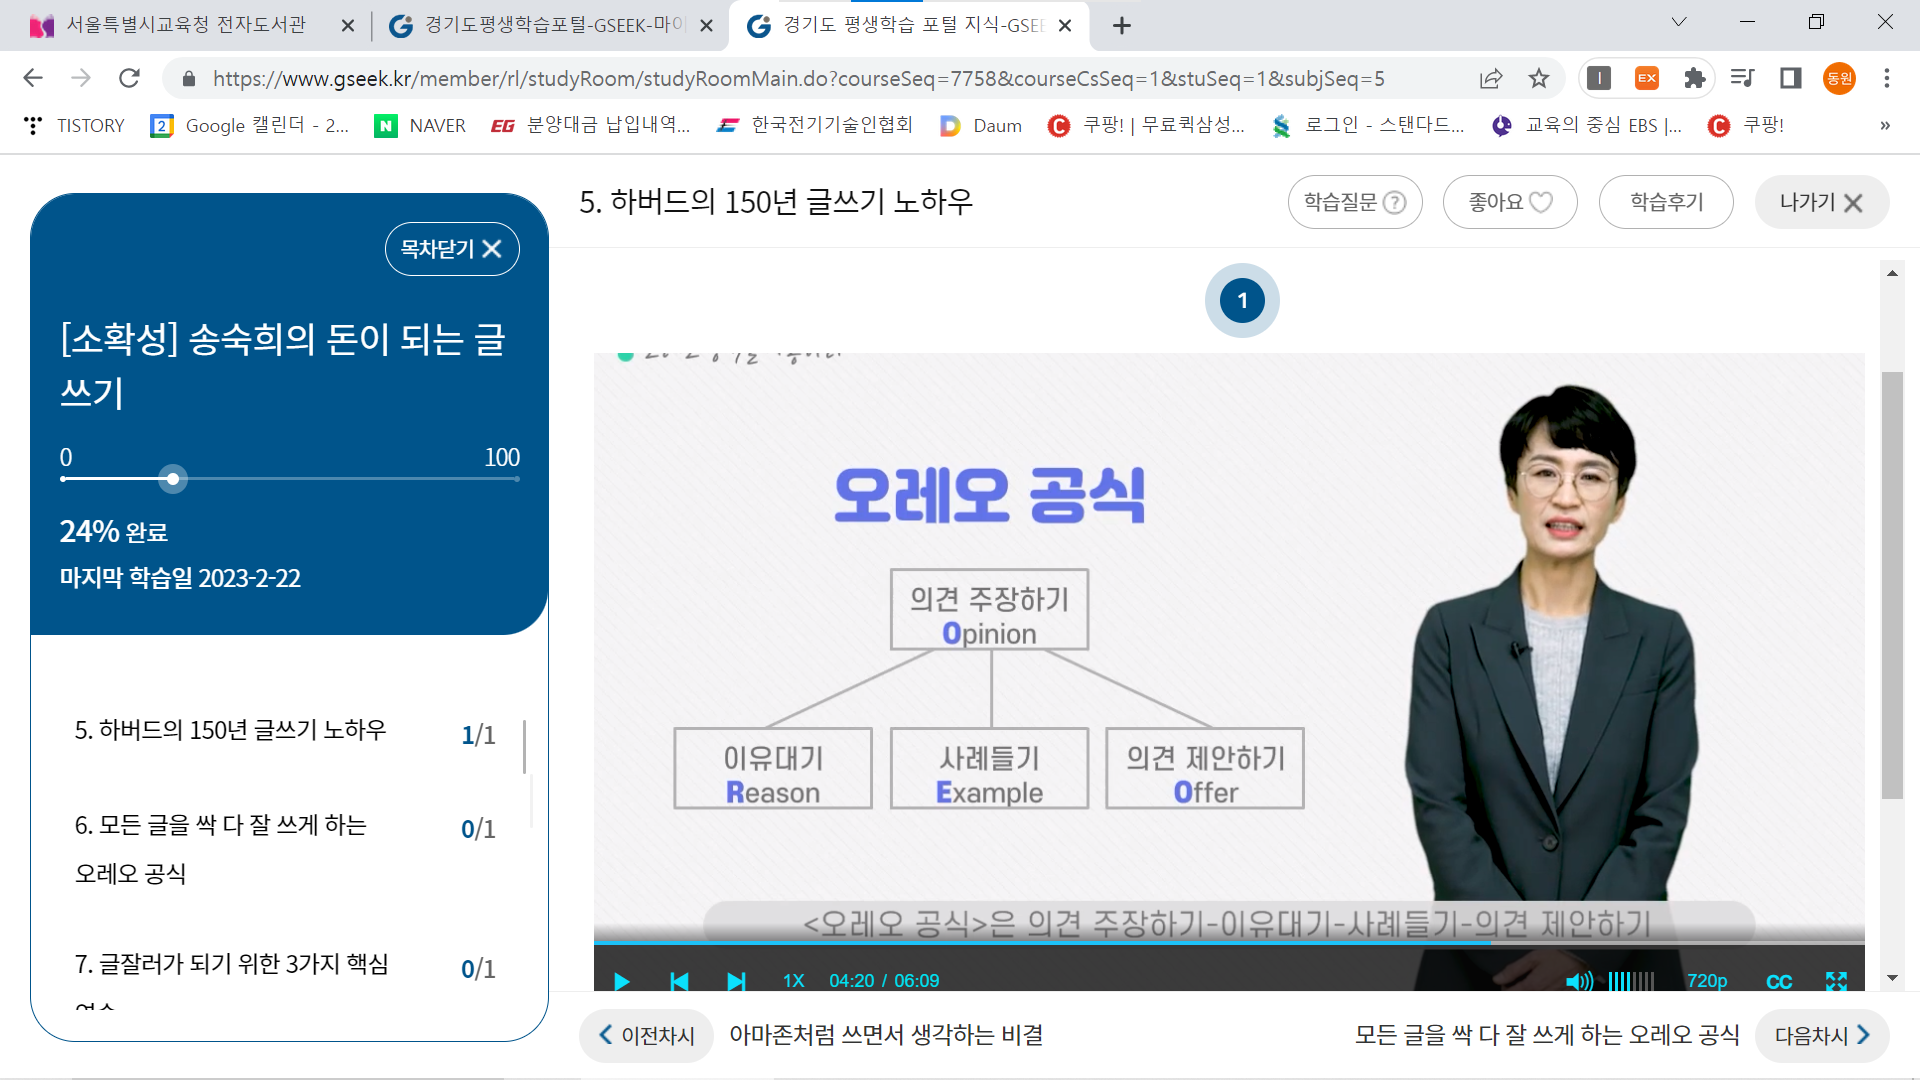Go back to 이전차시 lesson

click(x=646, y=1035)
